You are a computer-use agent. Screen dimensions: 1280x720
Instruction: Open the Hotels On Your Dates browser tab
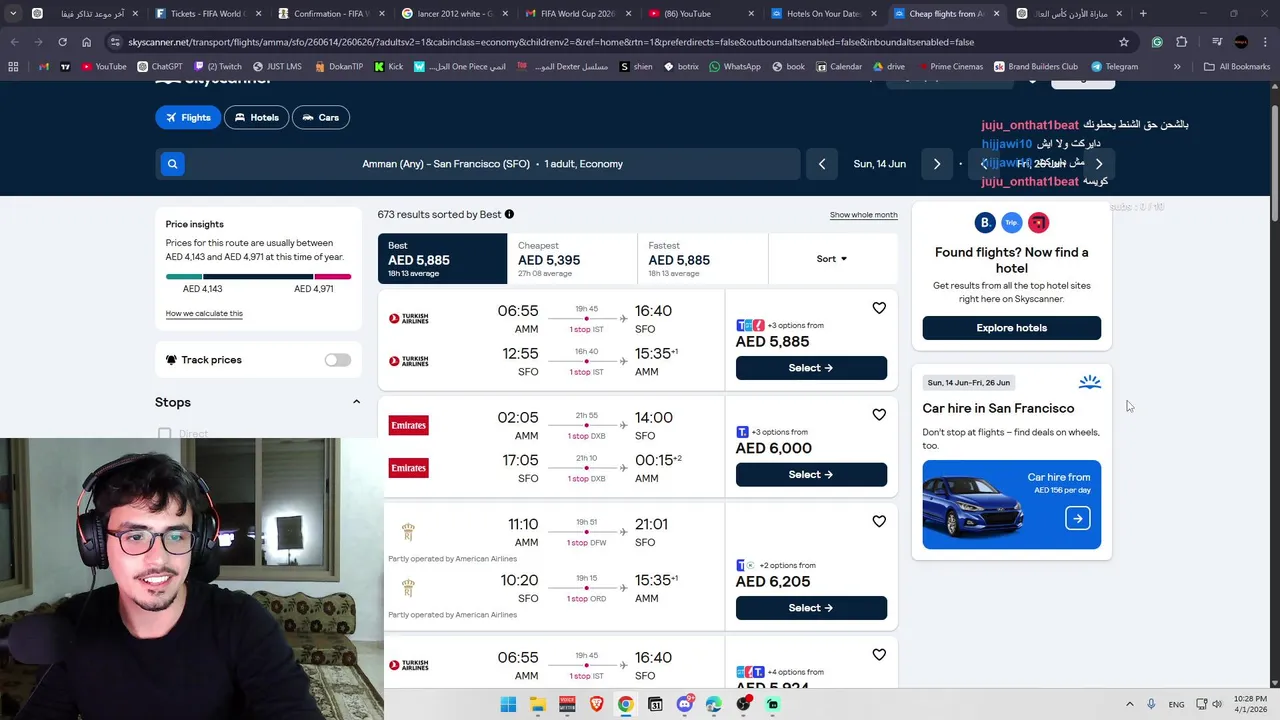coord(823,14)
